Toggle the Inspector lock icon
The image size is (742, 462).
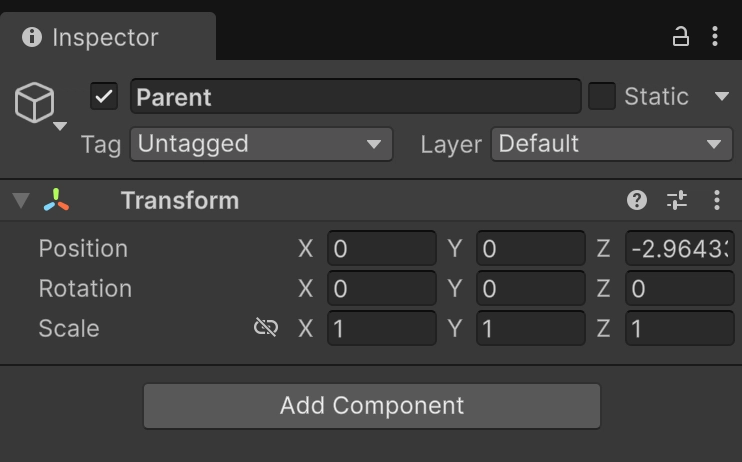(x=680, y=36)
